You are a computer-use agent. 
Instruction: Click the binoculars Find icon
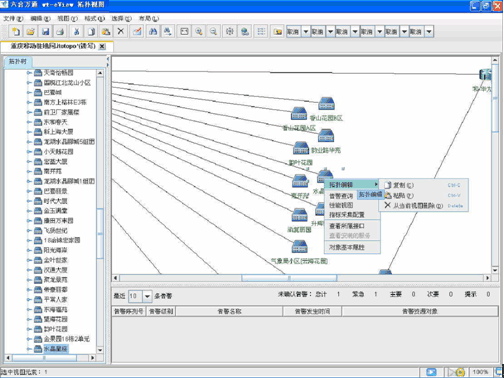coord(153,32)
